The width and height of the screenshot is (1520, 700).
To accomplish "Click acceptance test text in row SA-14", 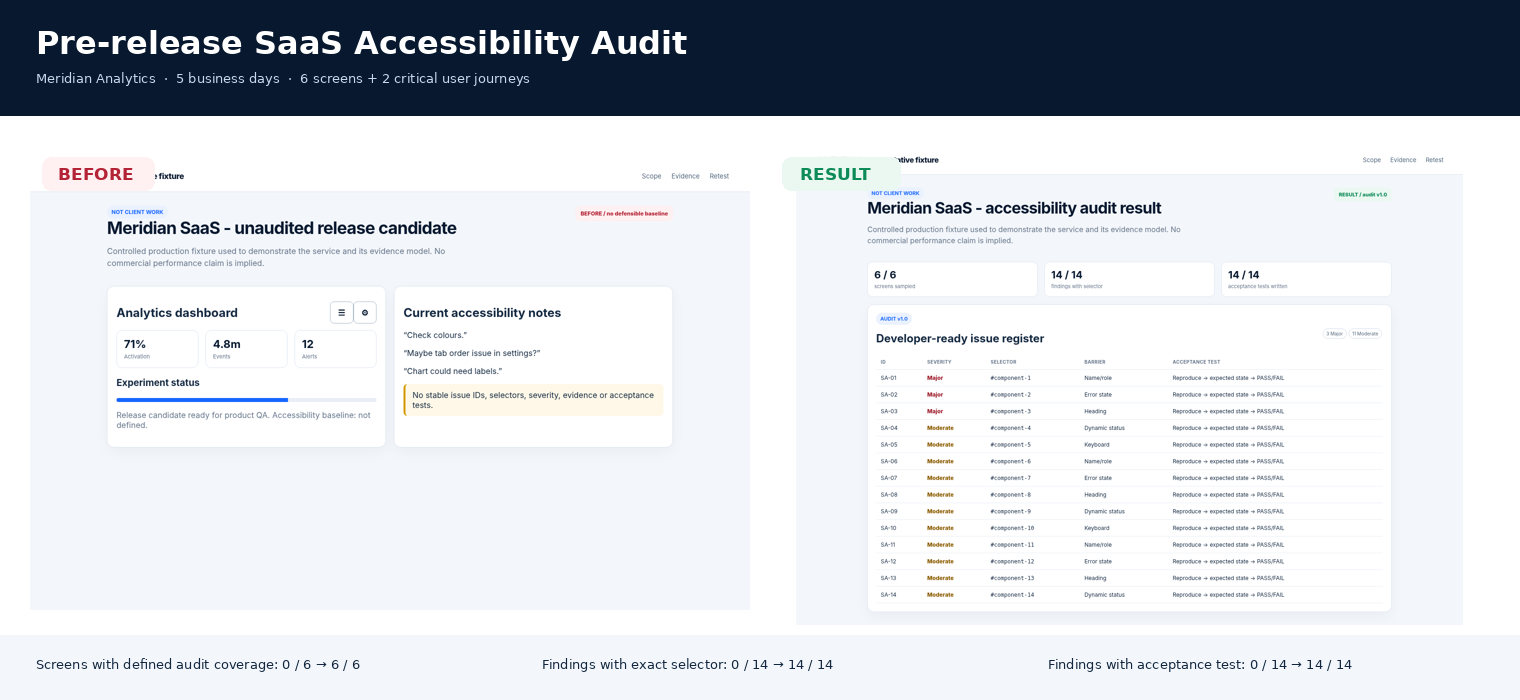I will tap(1228, 595).
